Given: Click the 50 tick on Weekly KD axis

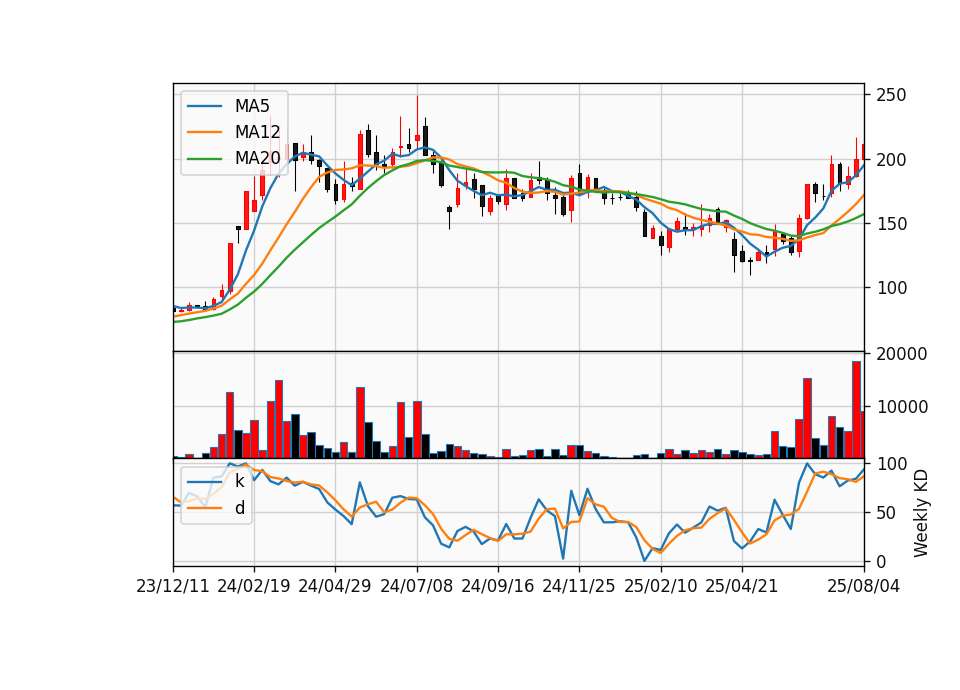Looking at the screenshot, I should 886,513.
